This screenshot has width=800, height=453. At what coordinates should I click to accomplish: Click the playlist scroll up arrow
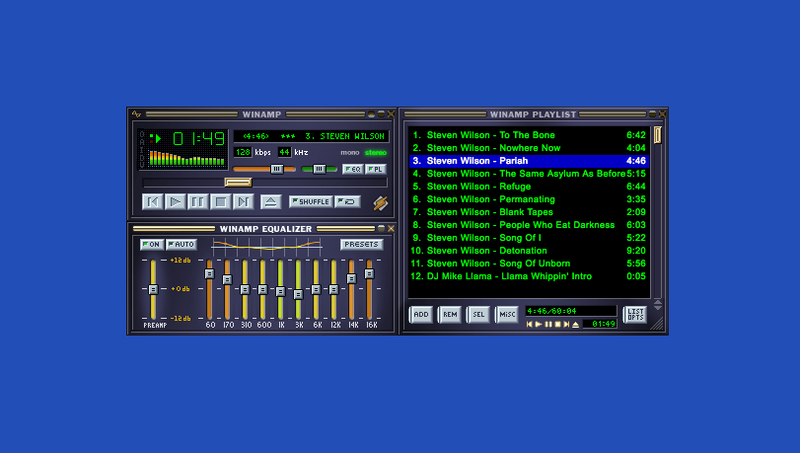point(658,303)
